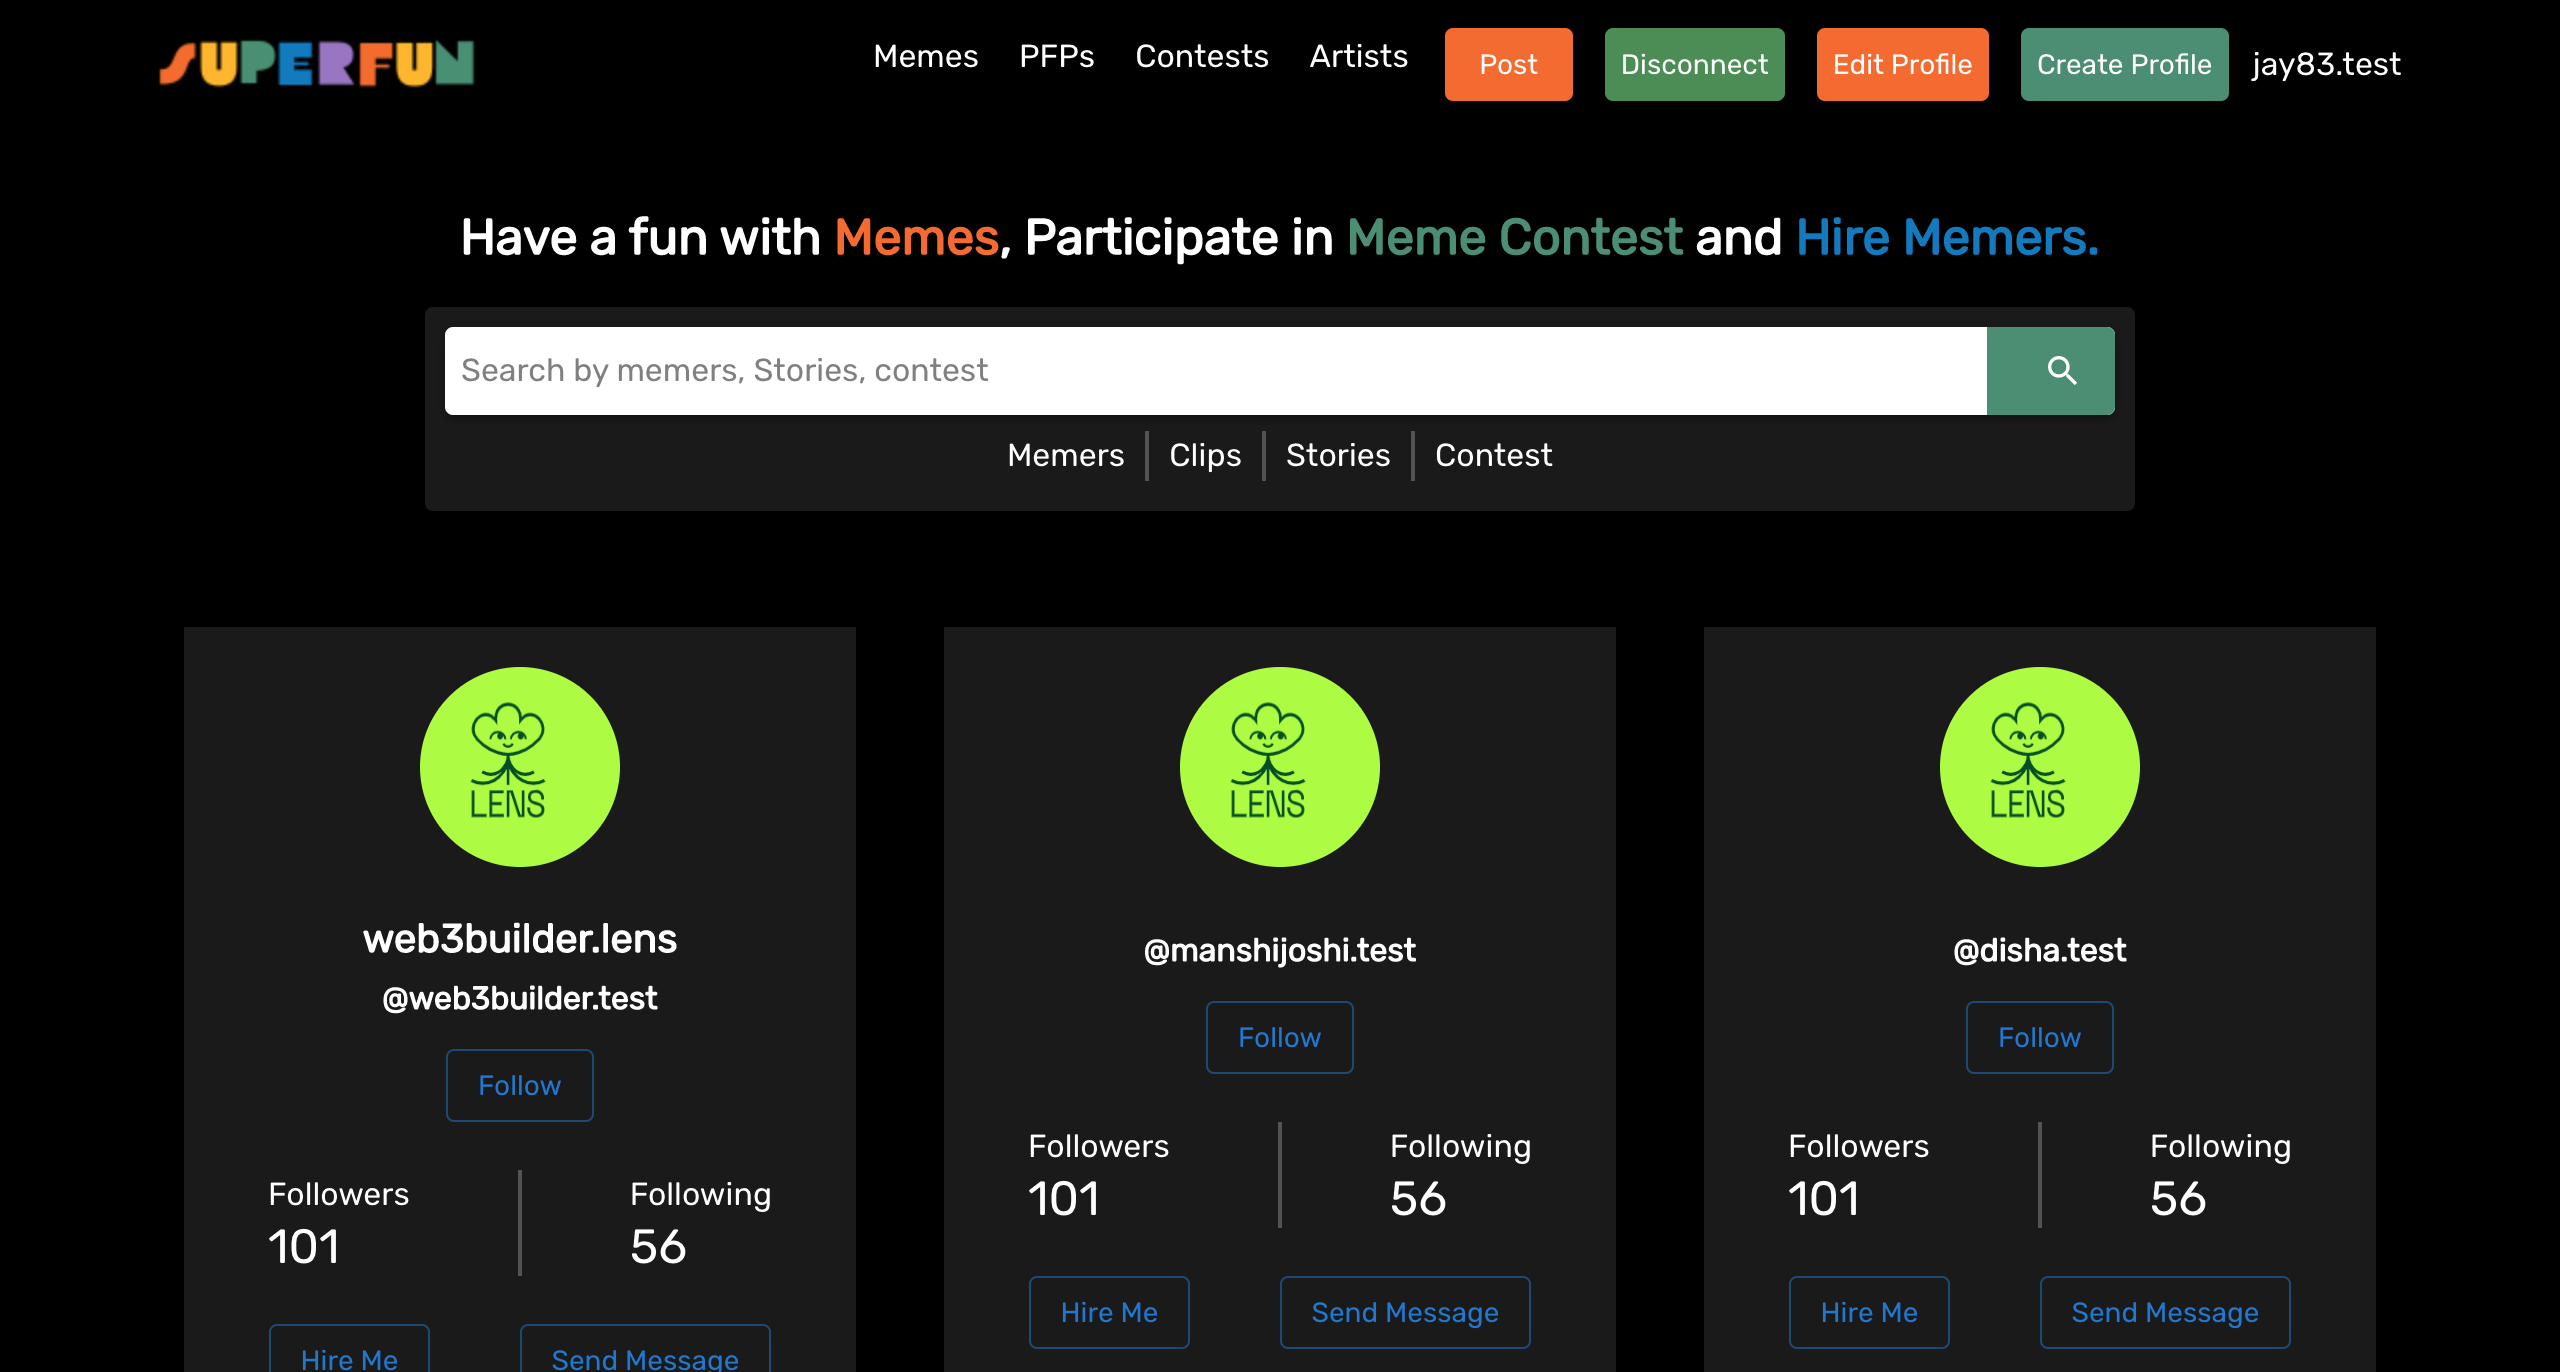The image size is (2560, 1372).
Task: Open Edit Profile
Action: click(1902, 65)
